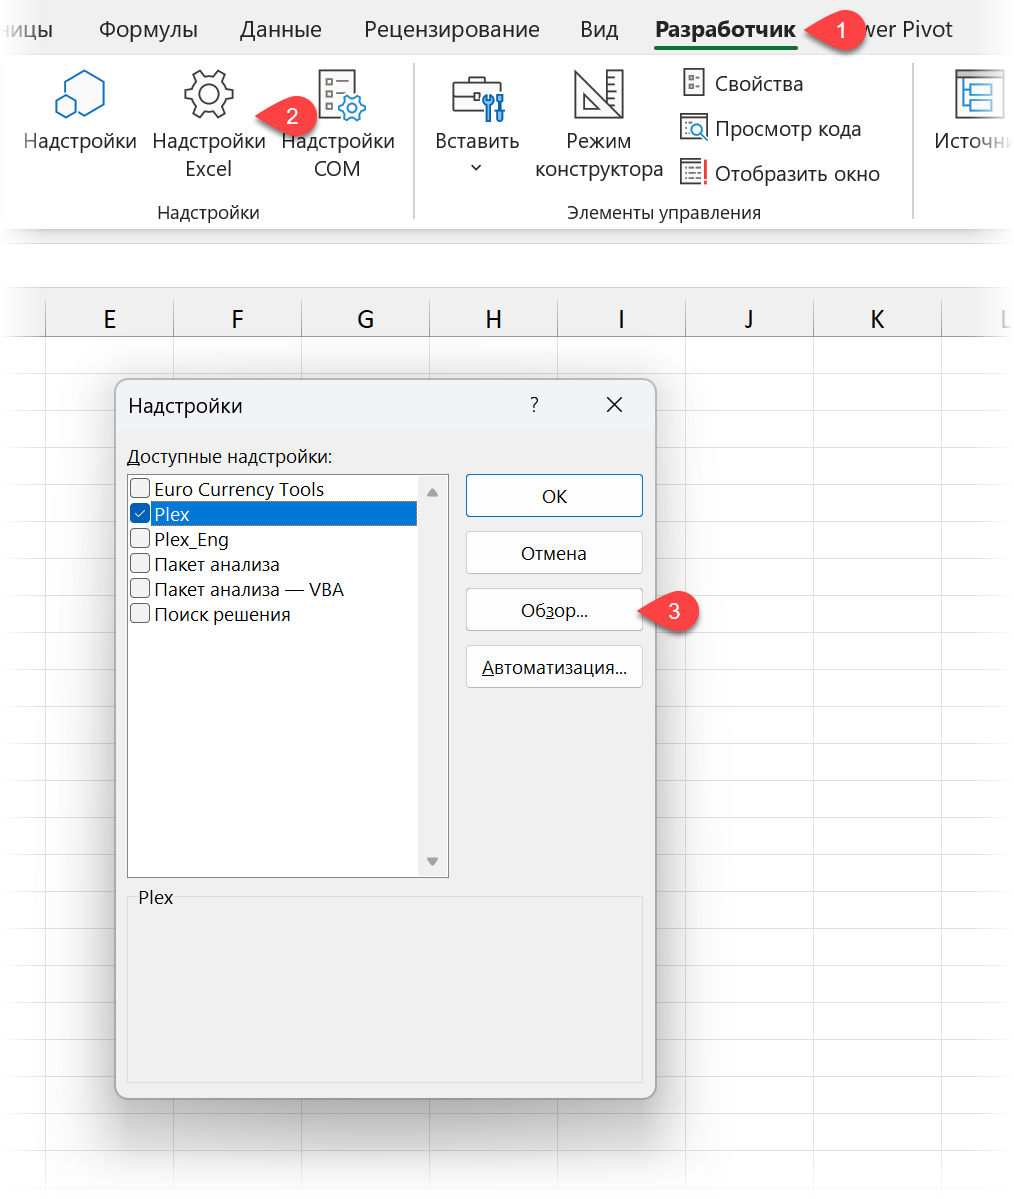Click Просмотр кода icon
The width and height of the screenshot is (1014, 1199).
(x=694, y=129)
